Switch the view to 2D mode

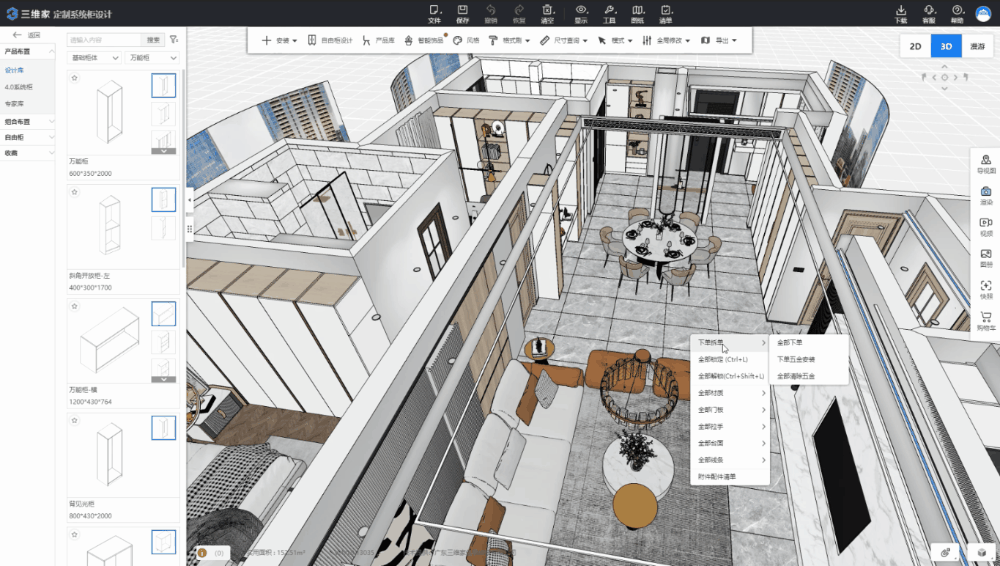914,47
